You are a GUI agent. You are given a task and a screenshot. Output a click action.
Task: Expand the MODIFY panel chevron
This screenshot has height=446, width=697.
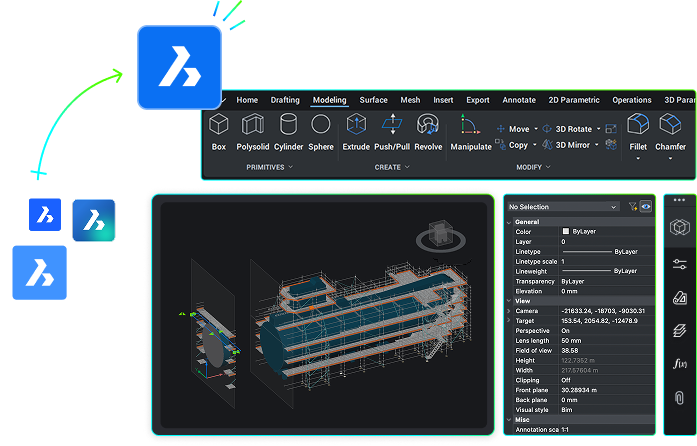548,167
